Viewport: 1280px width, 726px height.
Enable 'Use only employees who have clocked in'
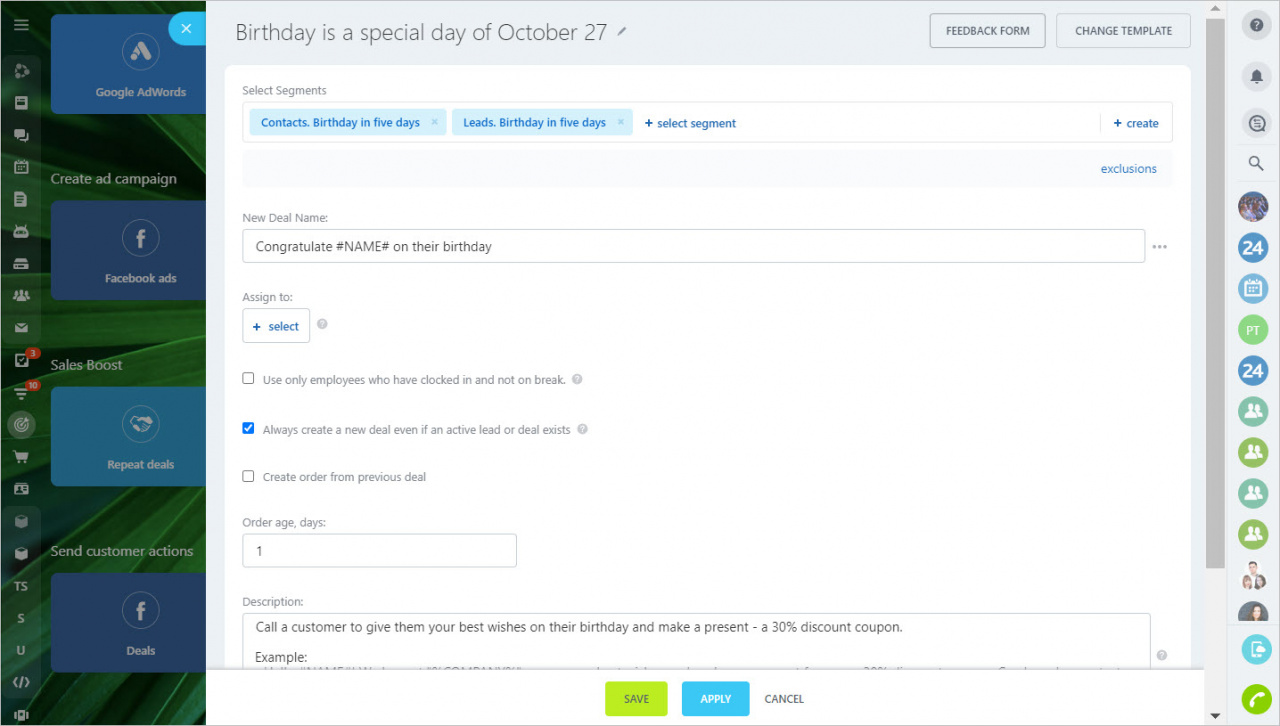point(248,379)
